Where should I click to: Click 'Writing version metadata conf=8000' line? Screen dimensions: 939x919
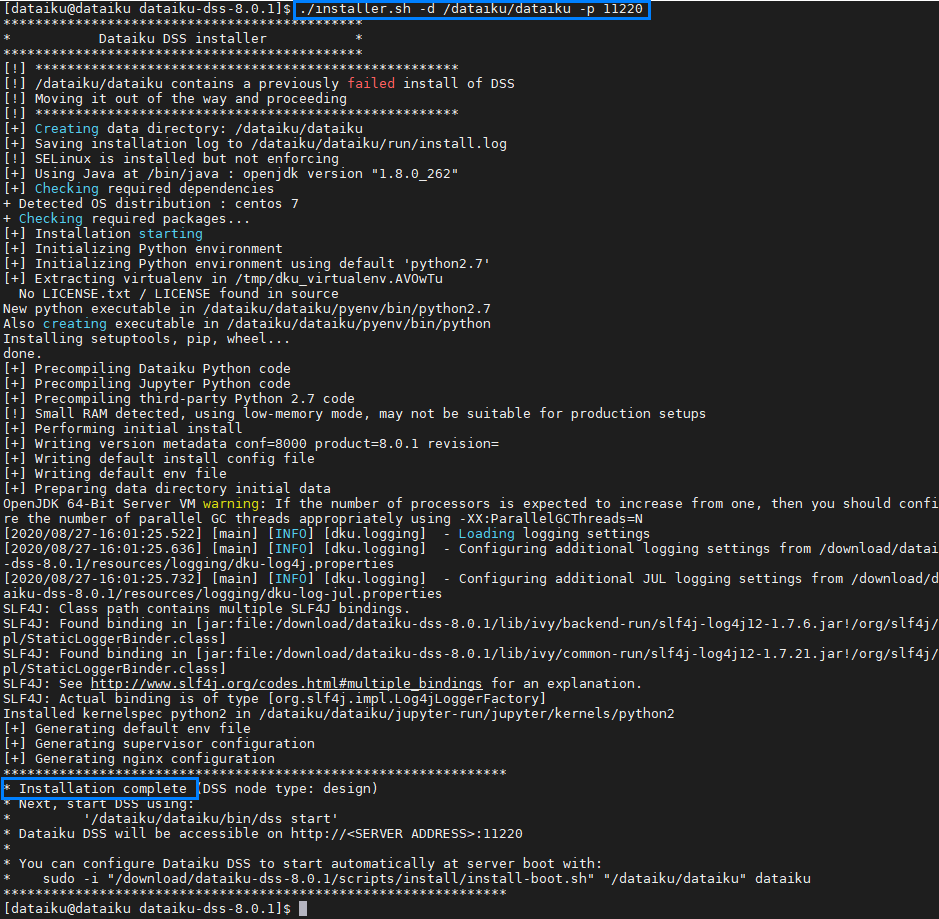(251, 444)
